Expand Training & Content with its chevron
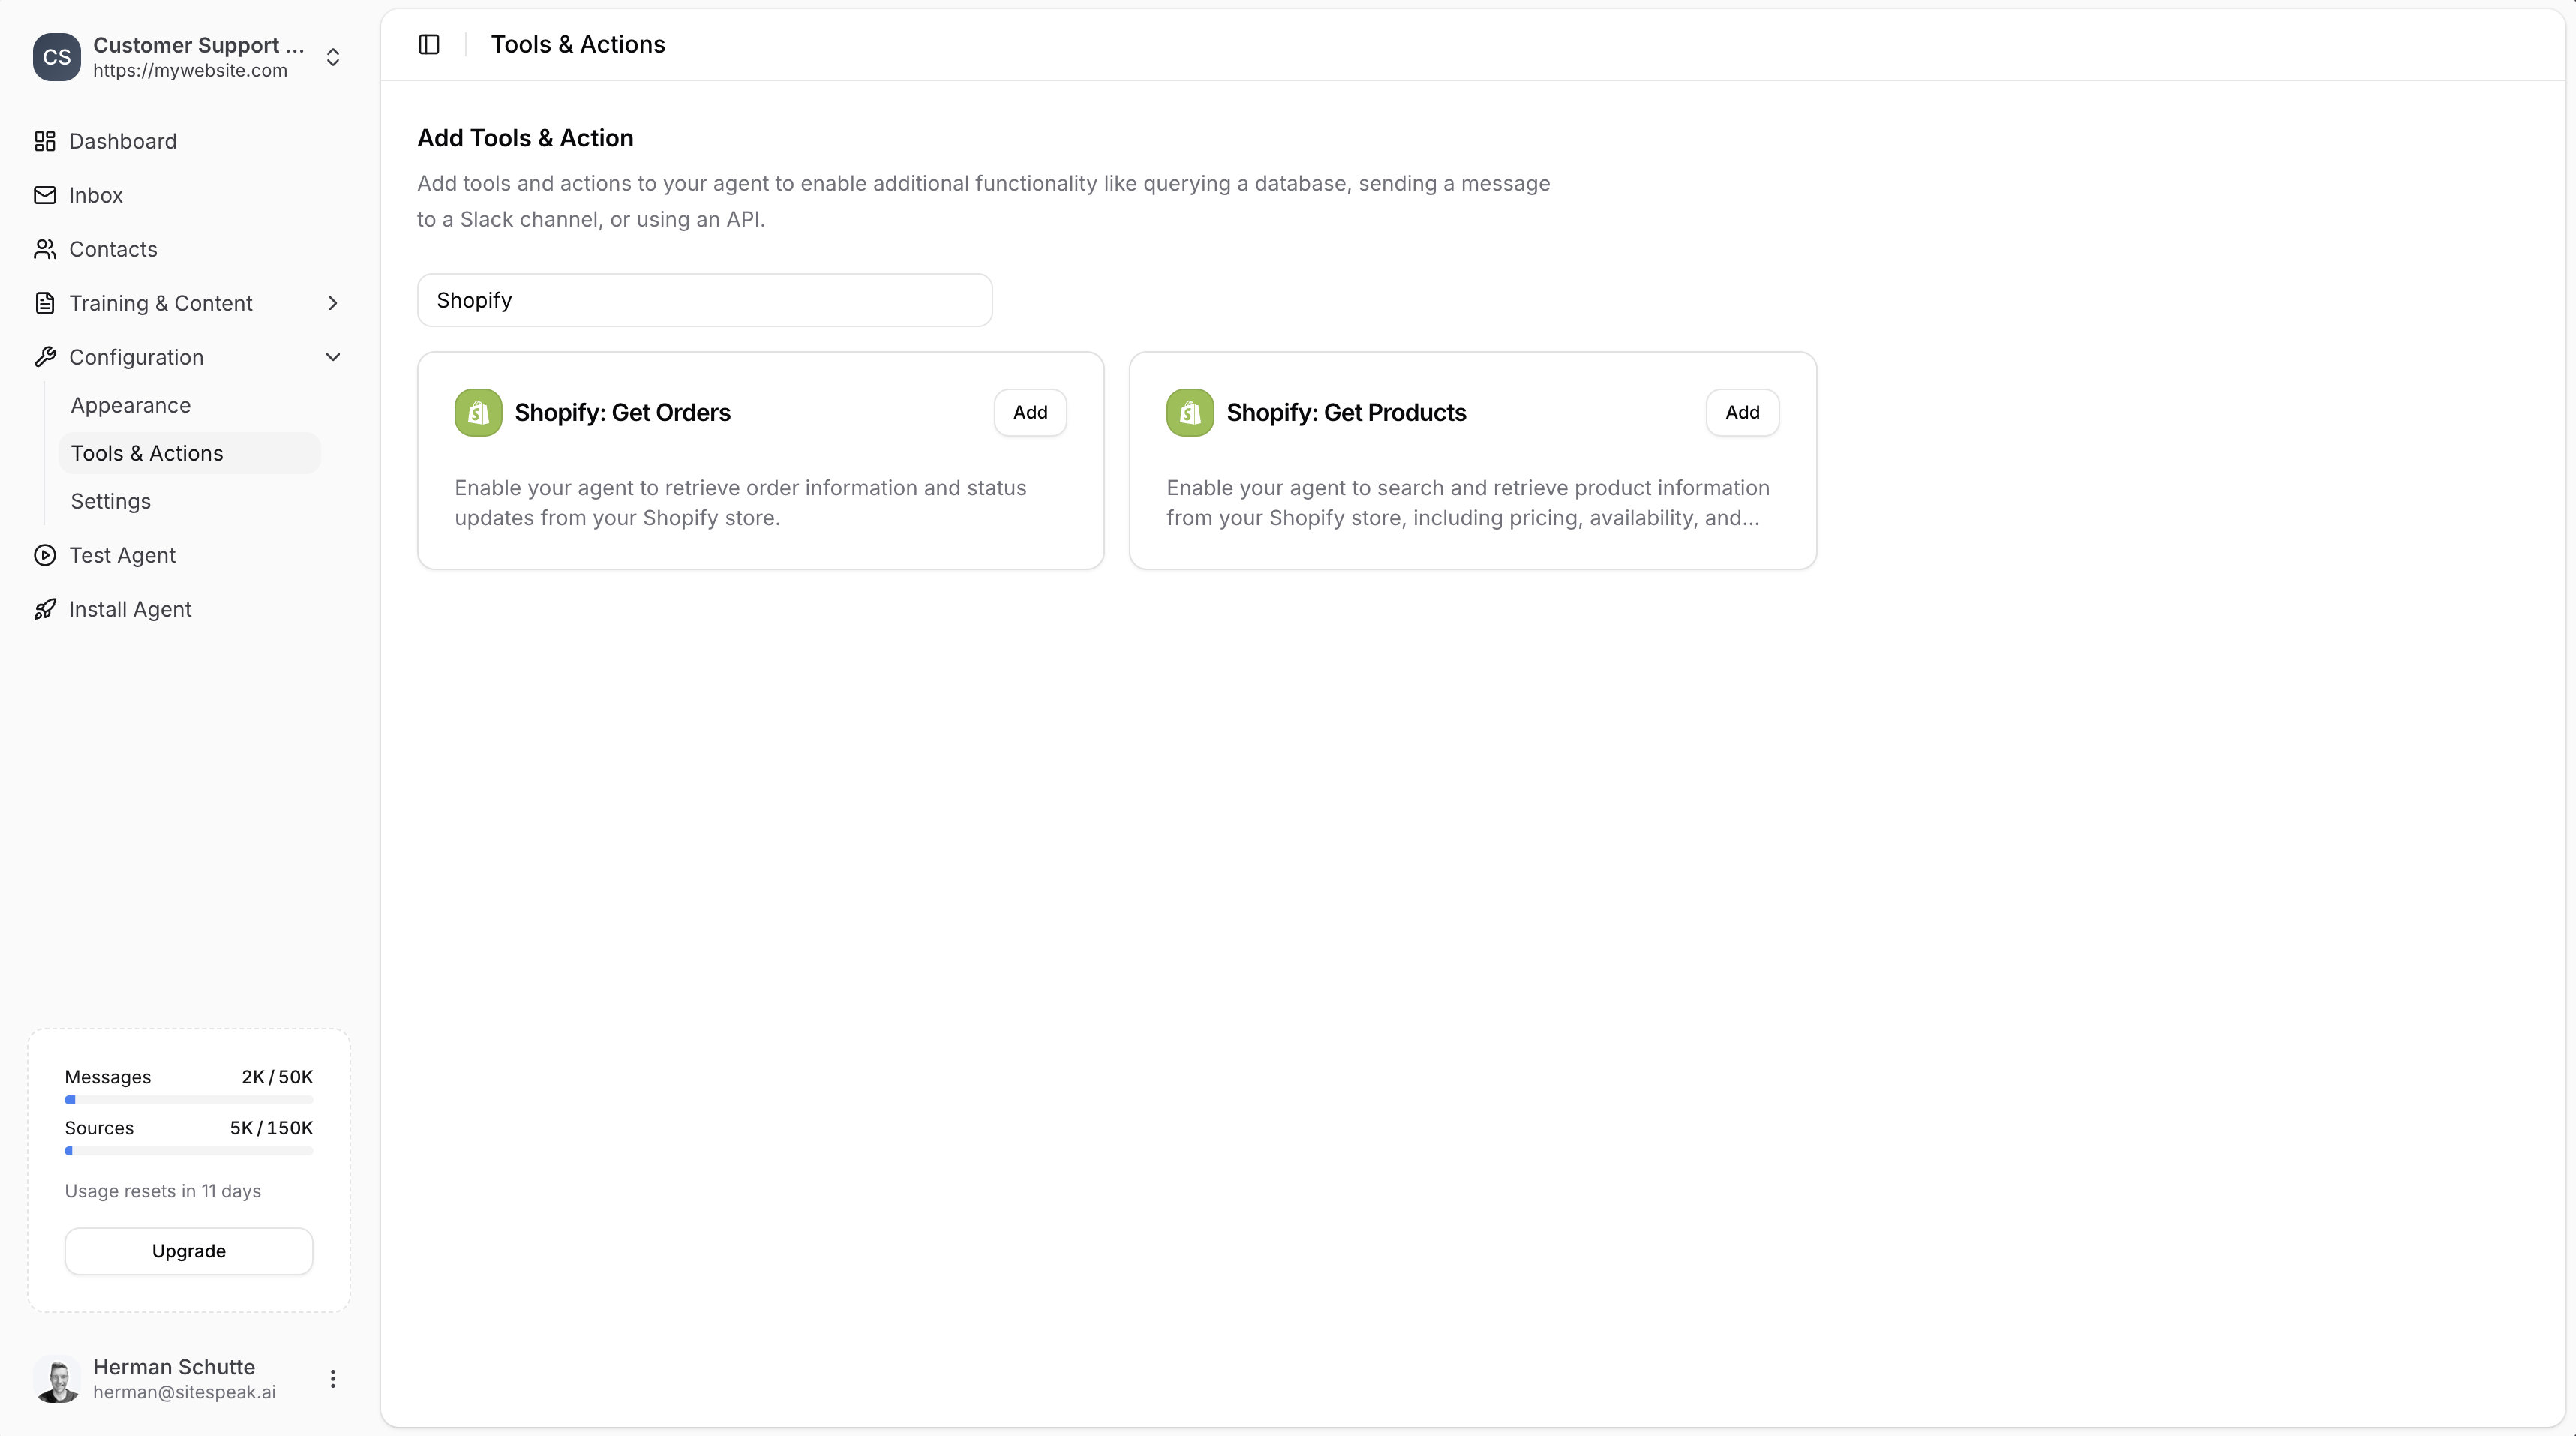 point(333,303)
